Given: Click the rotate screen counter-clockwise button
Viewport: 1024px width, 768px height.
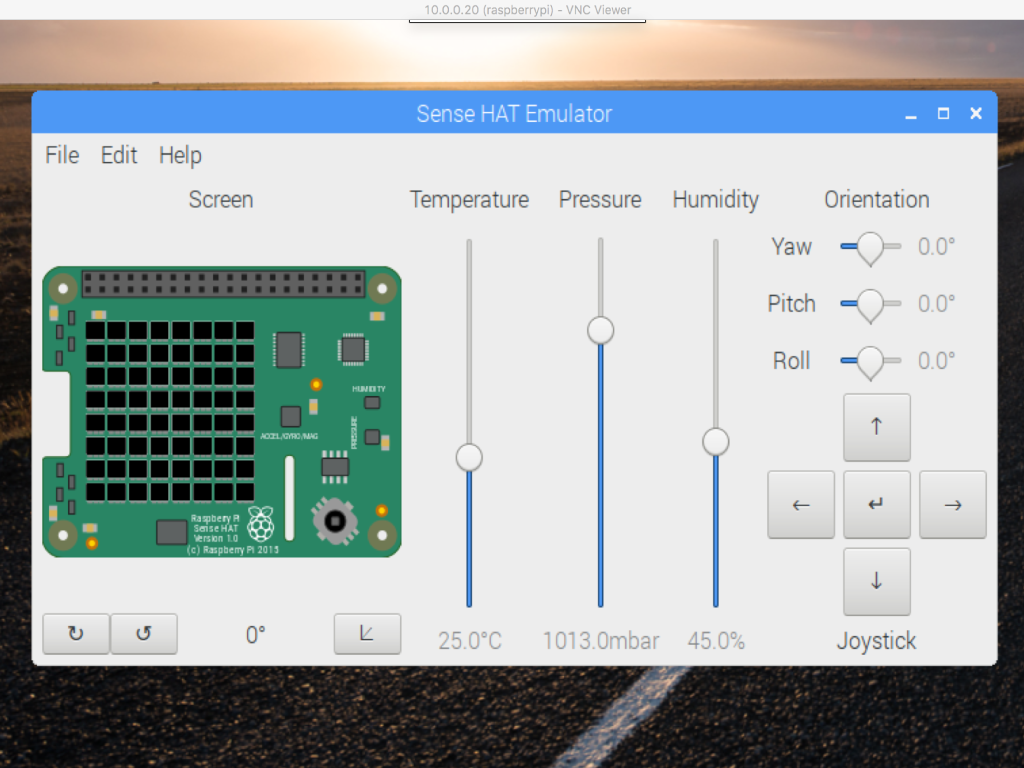Looking at the screenshot, I should 144,633.
